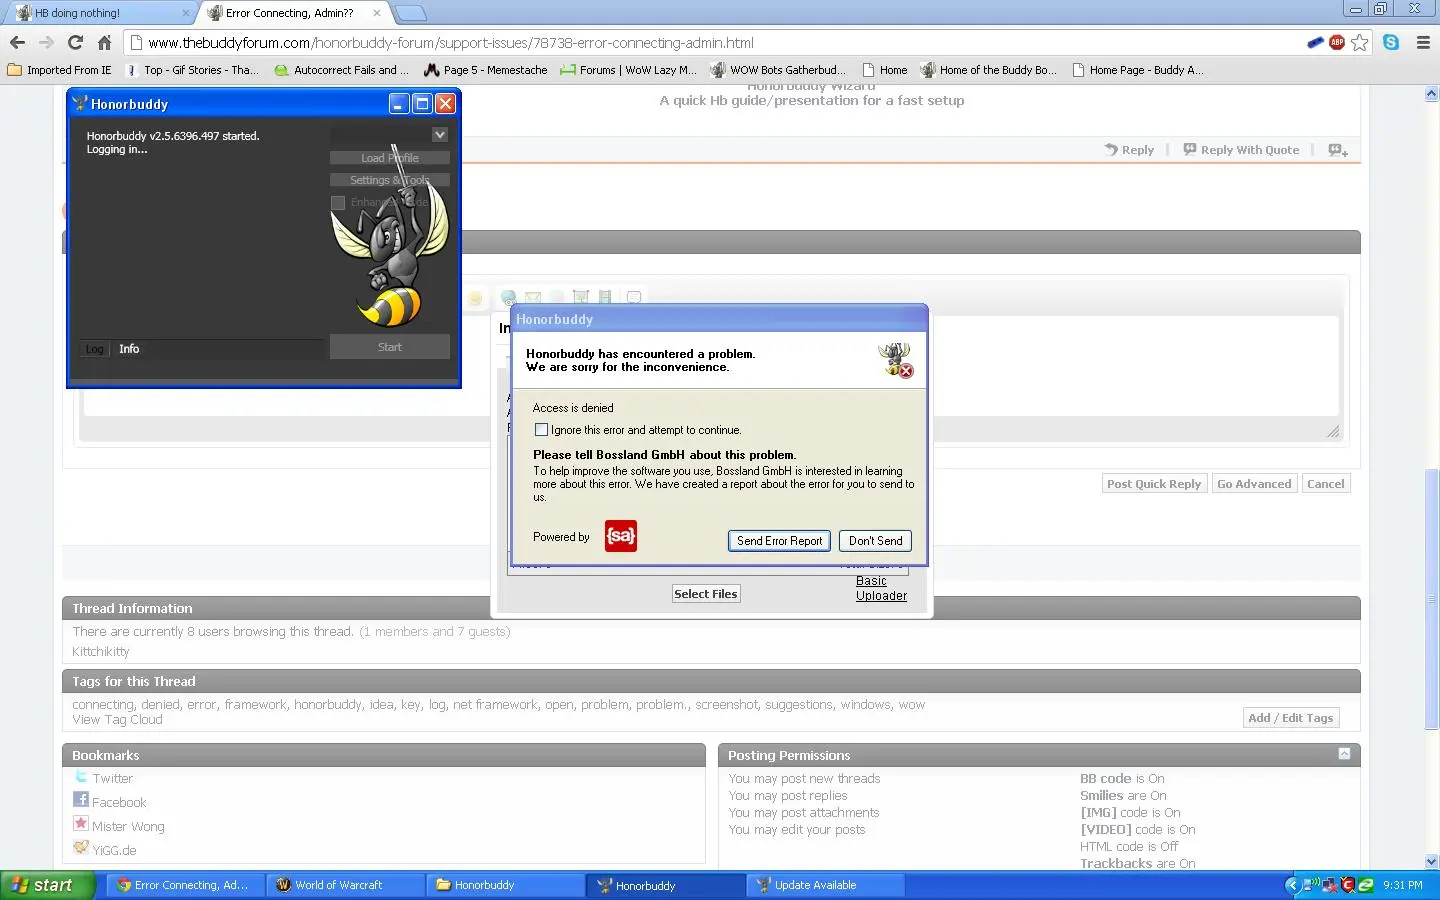The height and width of the screenshot is (900, 1440).
Task: Click the green tray icon next to clock
Action: click(1366, 885)
